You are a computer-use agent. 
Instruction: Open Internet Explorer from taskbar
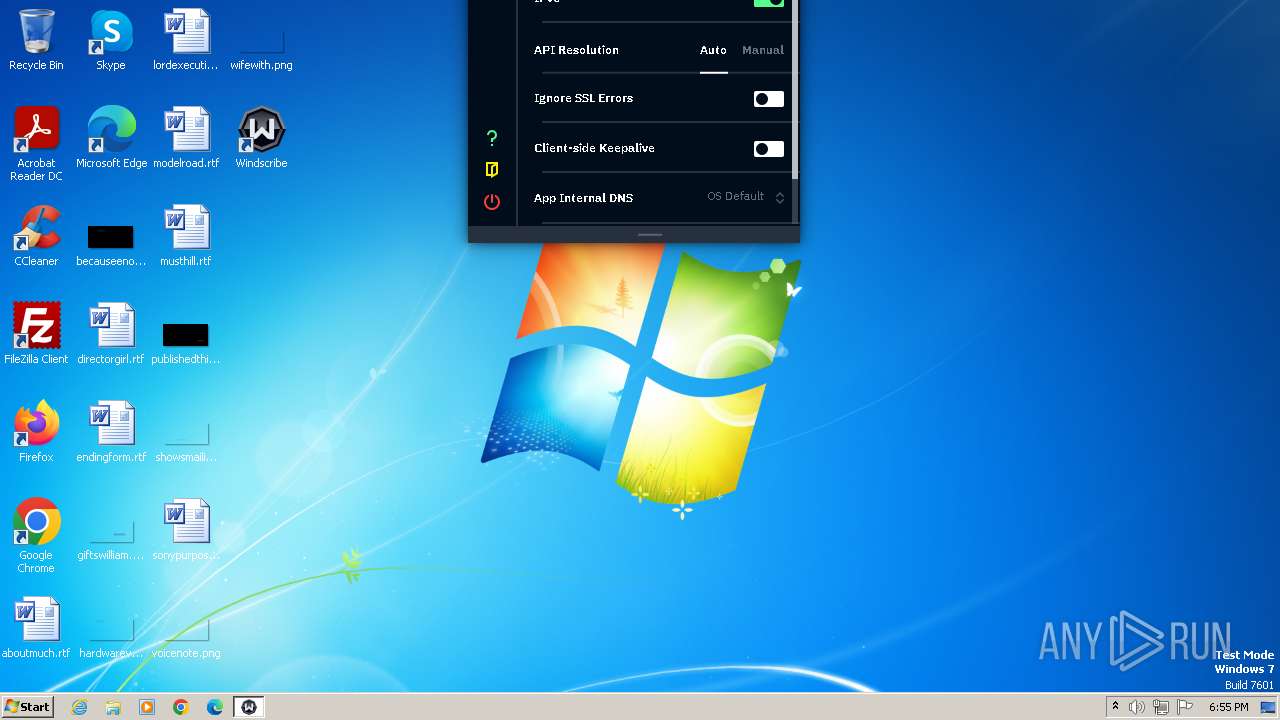[80, 707]
